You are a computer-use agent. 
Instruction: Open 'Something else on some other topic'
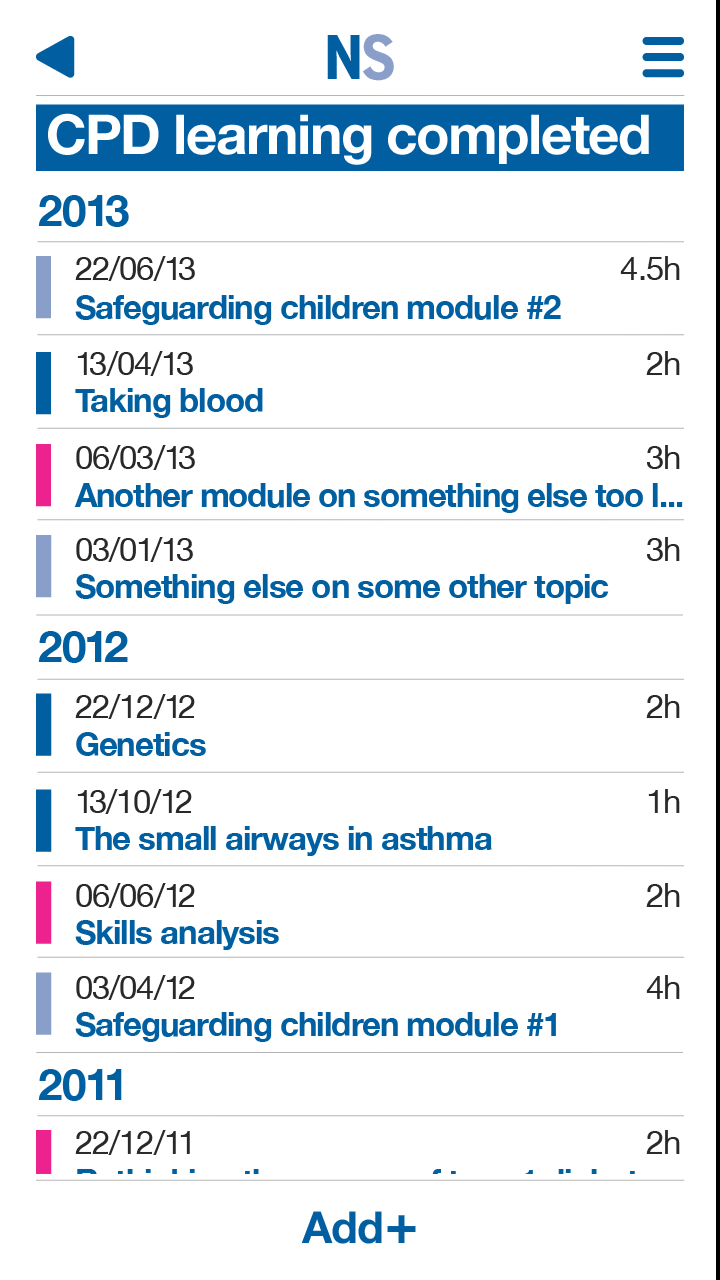pyautogui.click(x=341, y=587)
